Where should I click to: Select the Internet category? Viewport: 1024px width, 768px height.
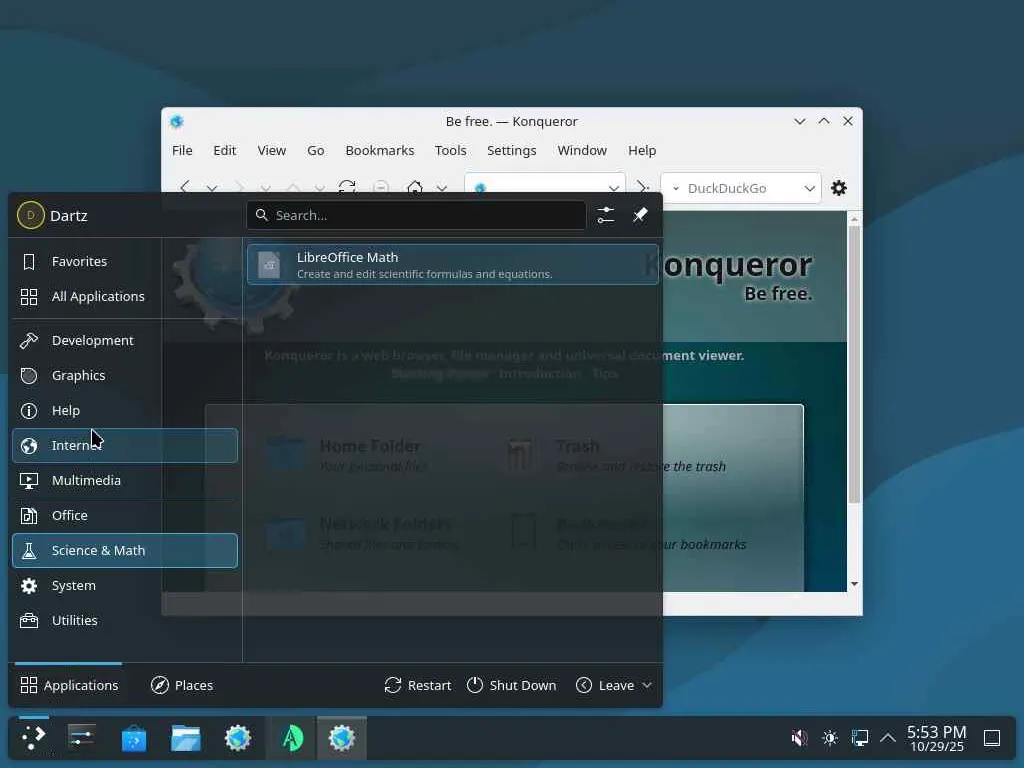(125, 445)
